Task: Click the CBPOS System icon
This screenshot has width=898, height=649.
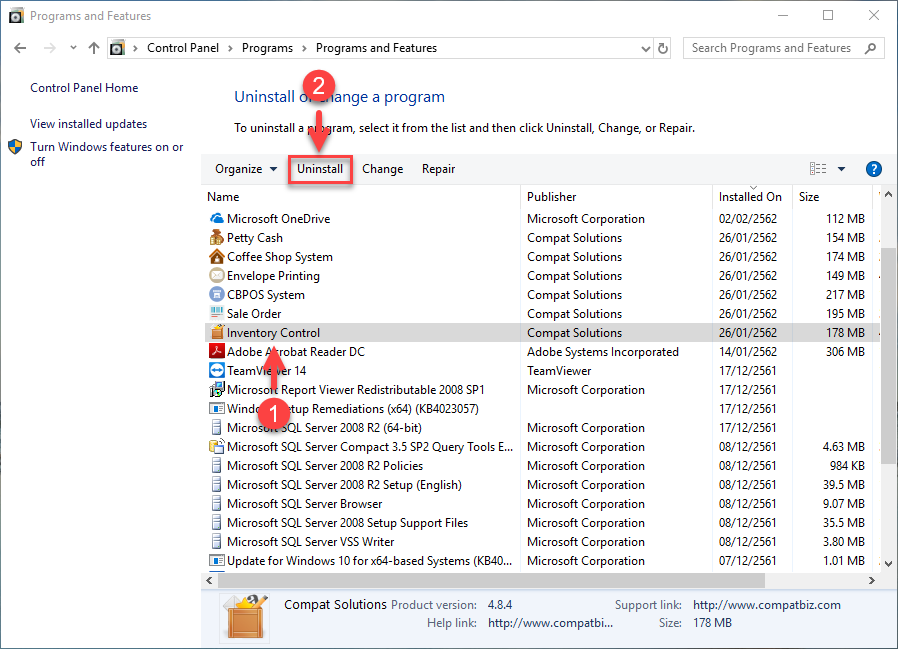Action: point(216,294)
